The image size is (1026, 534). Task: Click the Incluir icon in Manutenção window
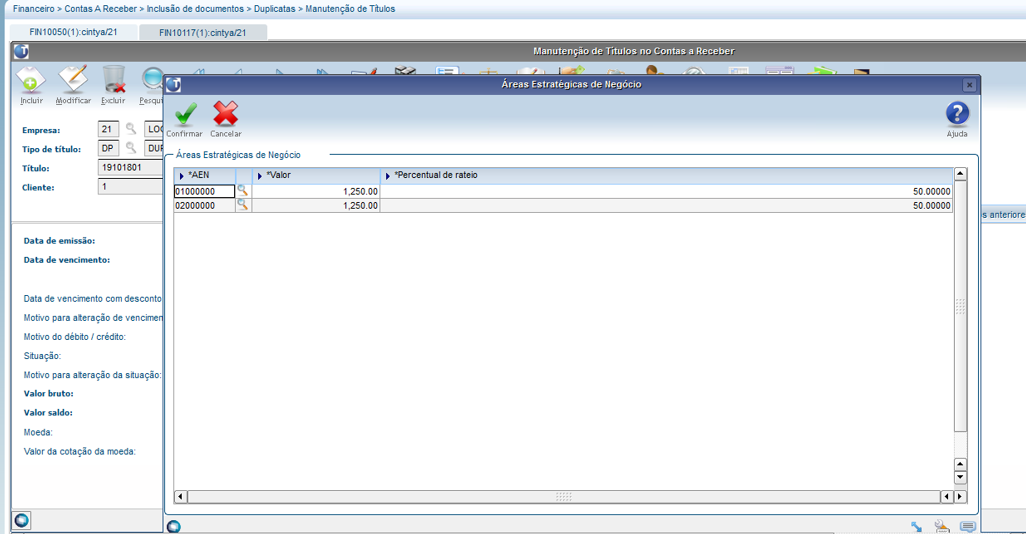(31, 80)
